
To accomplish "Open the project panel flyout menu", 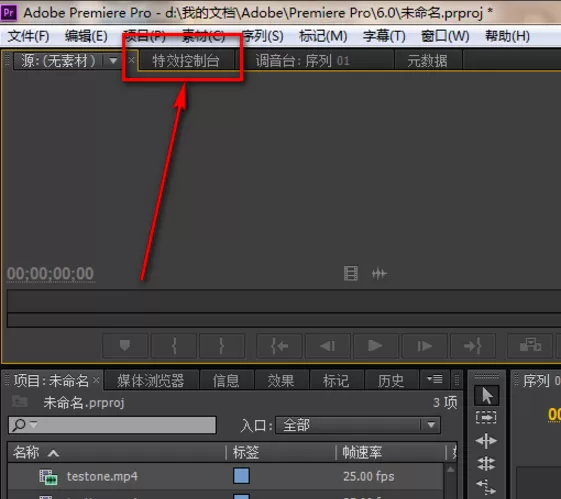I will coord(435,379).
